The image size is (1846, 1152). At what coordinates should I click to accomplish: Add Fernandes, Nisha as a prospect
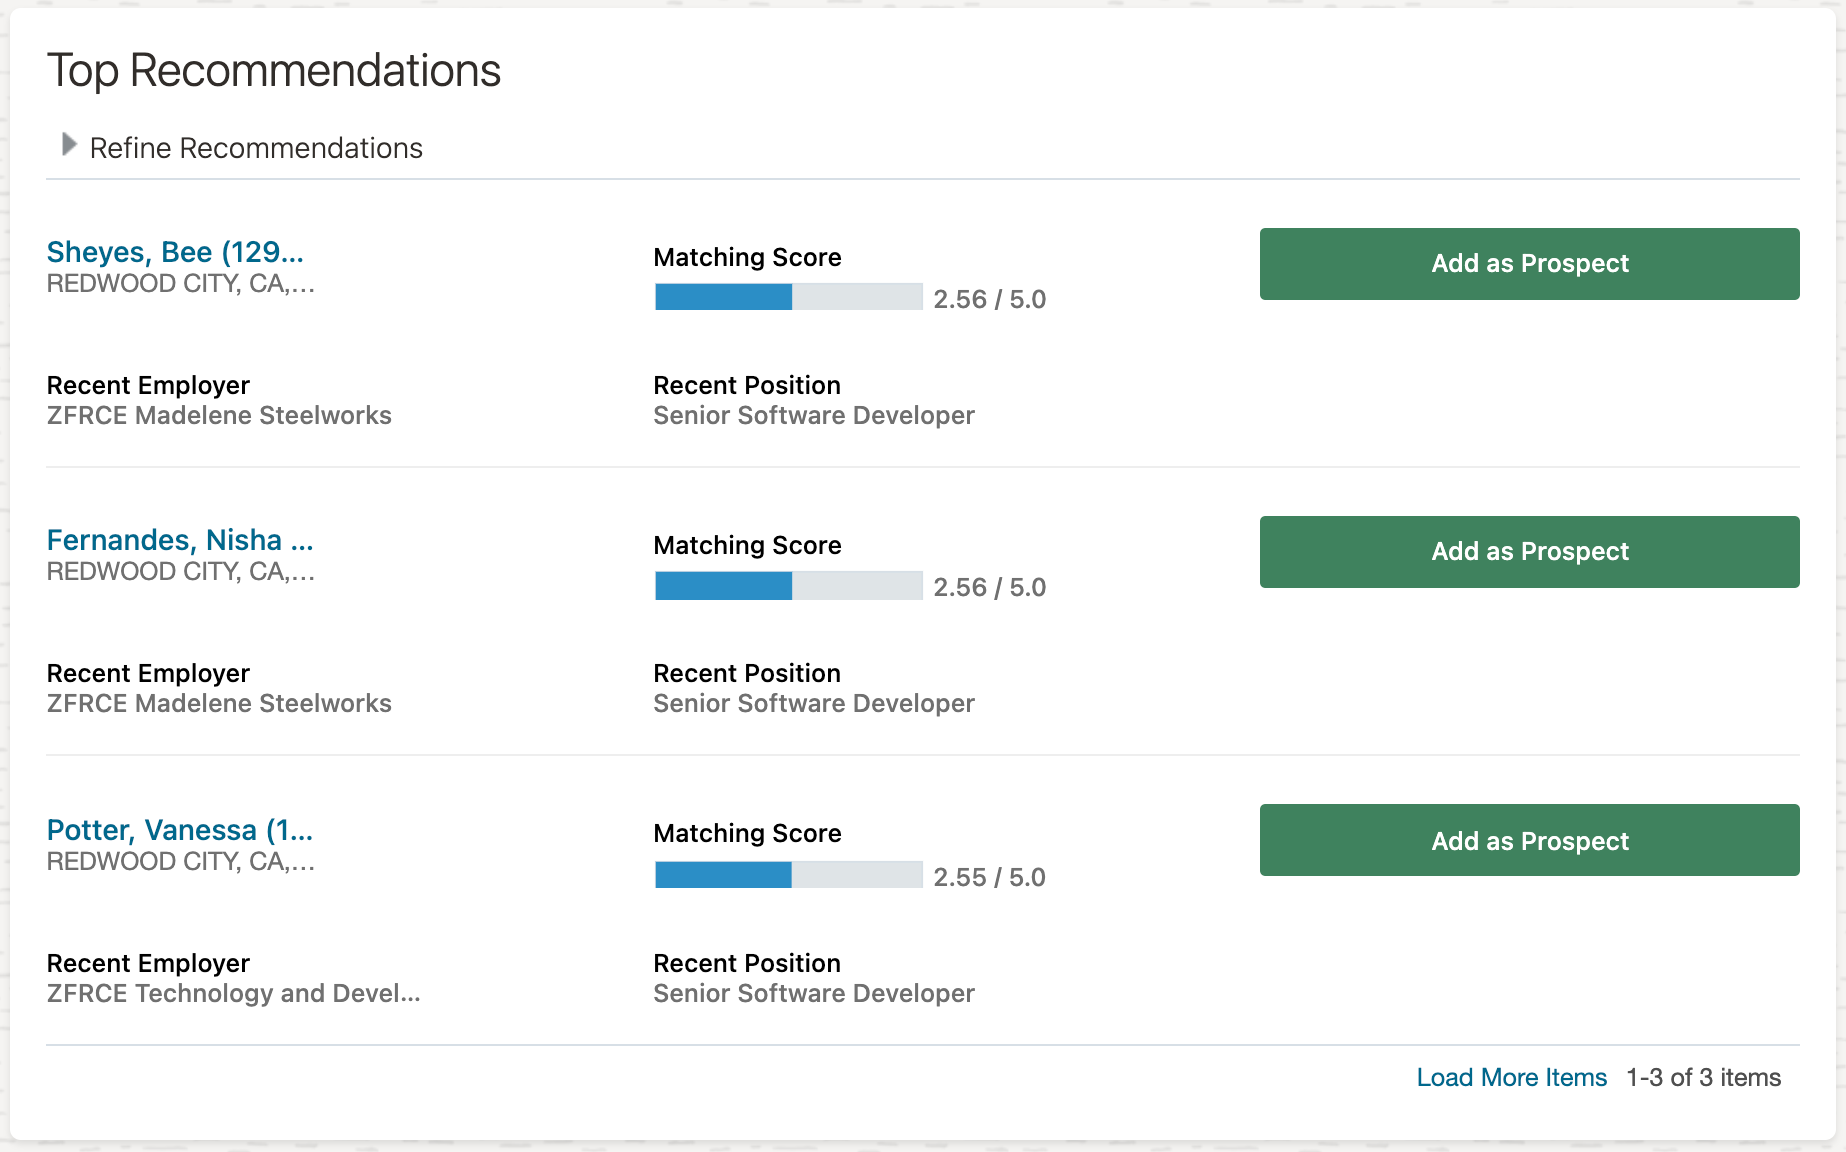pos(1529,552)
